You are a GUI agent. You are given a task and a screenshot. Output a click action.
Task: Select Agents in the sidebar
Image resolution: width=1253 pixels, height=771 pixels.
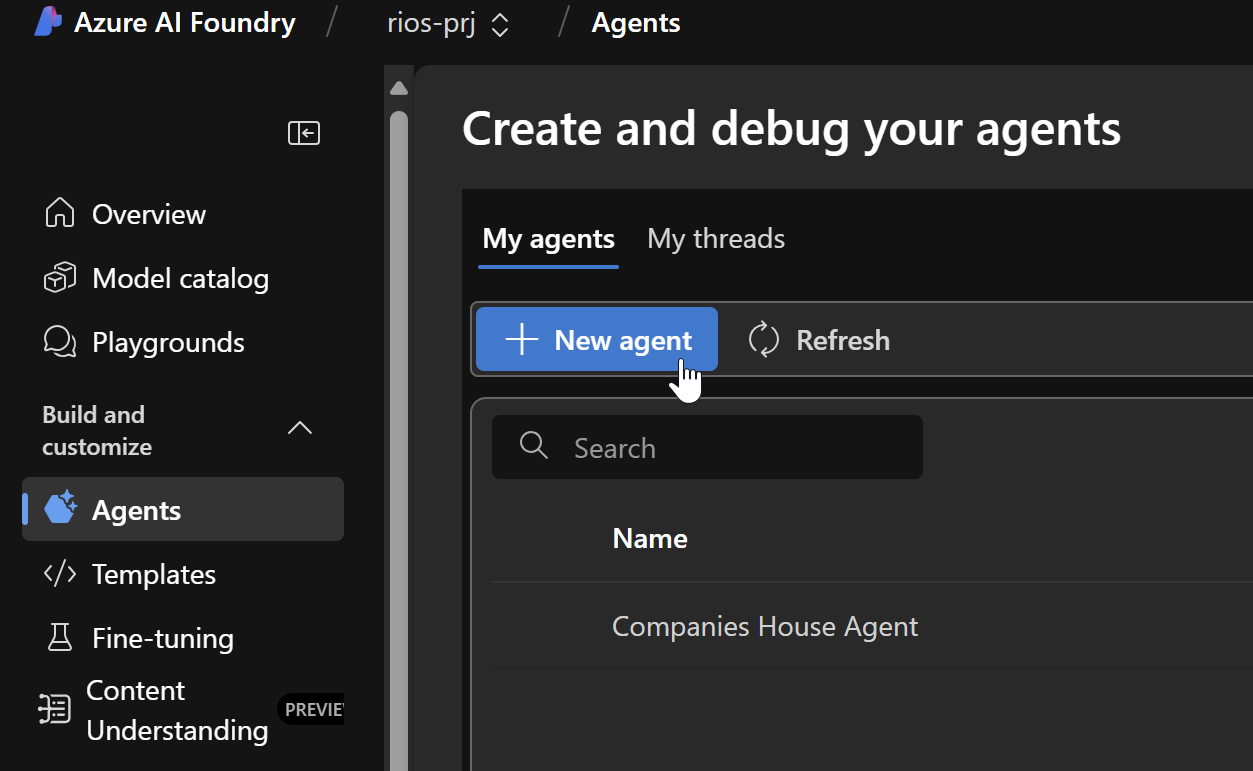[183, 509]
